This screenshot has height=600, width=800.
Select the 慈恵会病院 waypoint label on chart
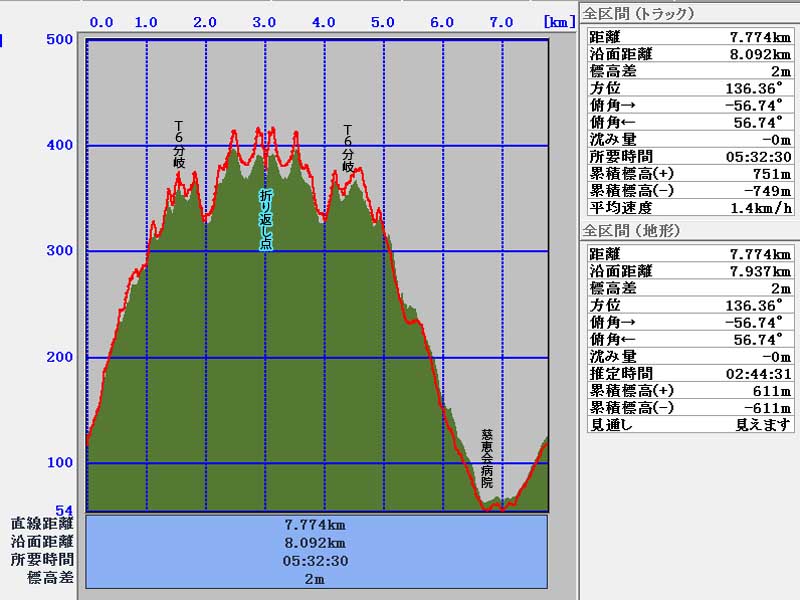pyautogui.click(x=487, y=458)
